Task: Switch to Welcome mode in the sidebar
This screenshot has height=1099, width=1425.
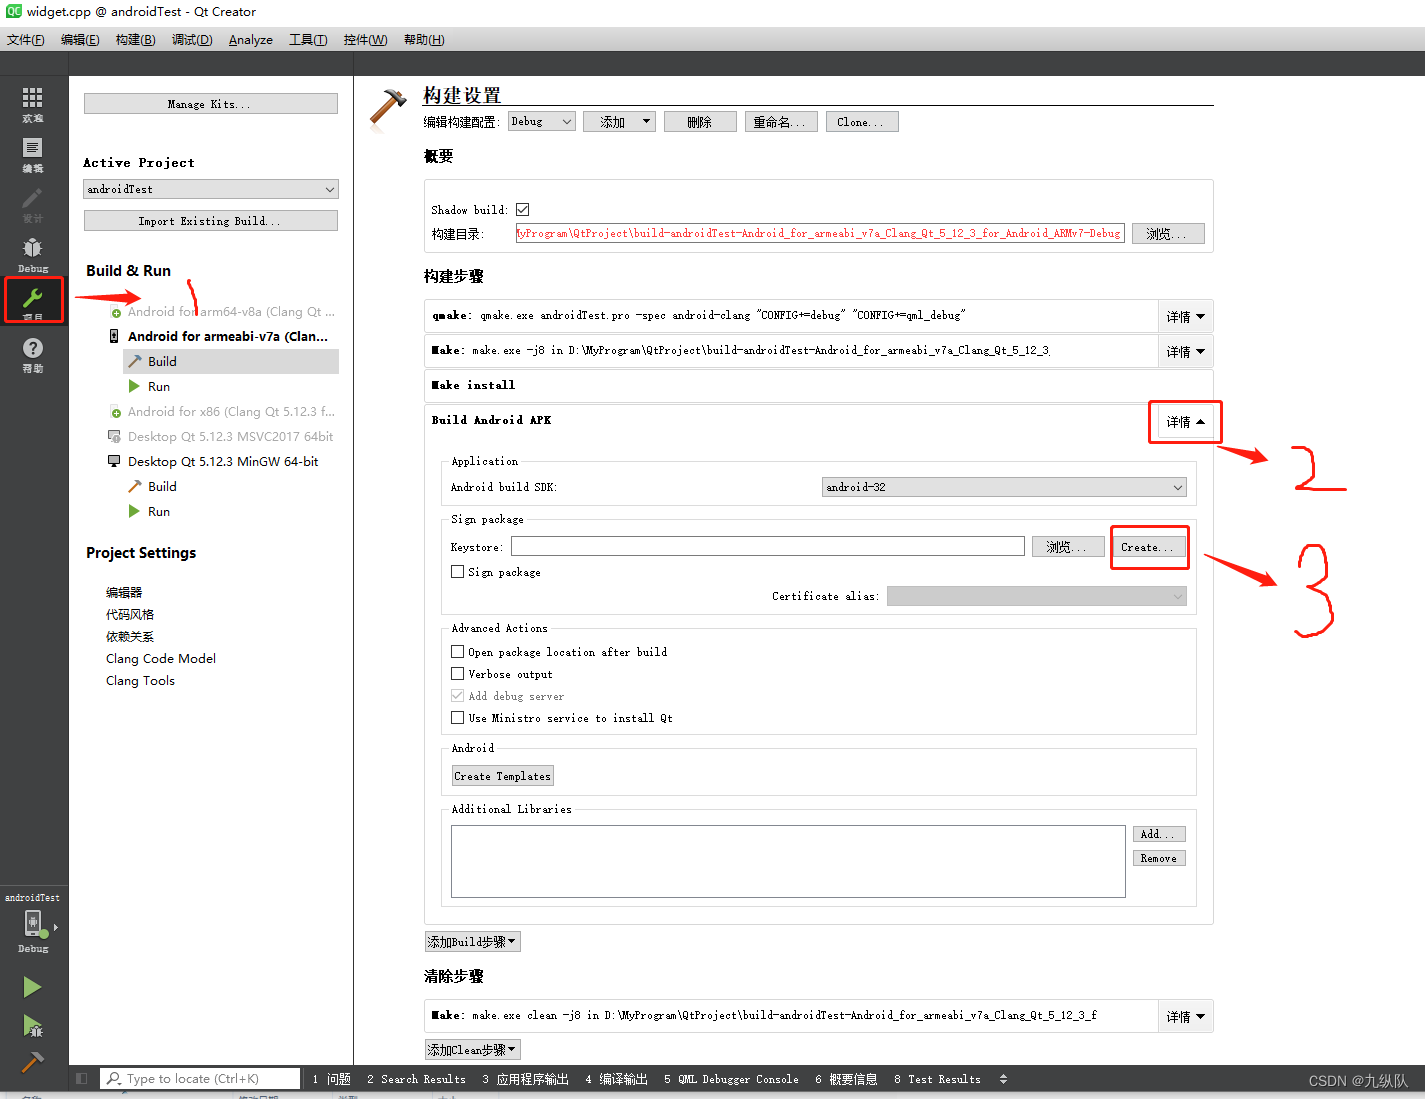Action: 33,104
